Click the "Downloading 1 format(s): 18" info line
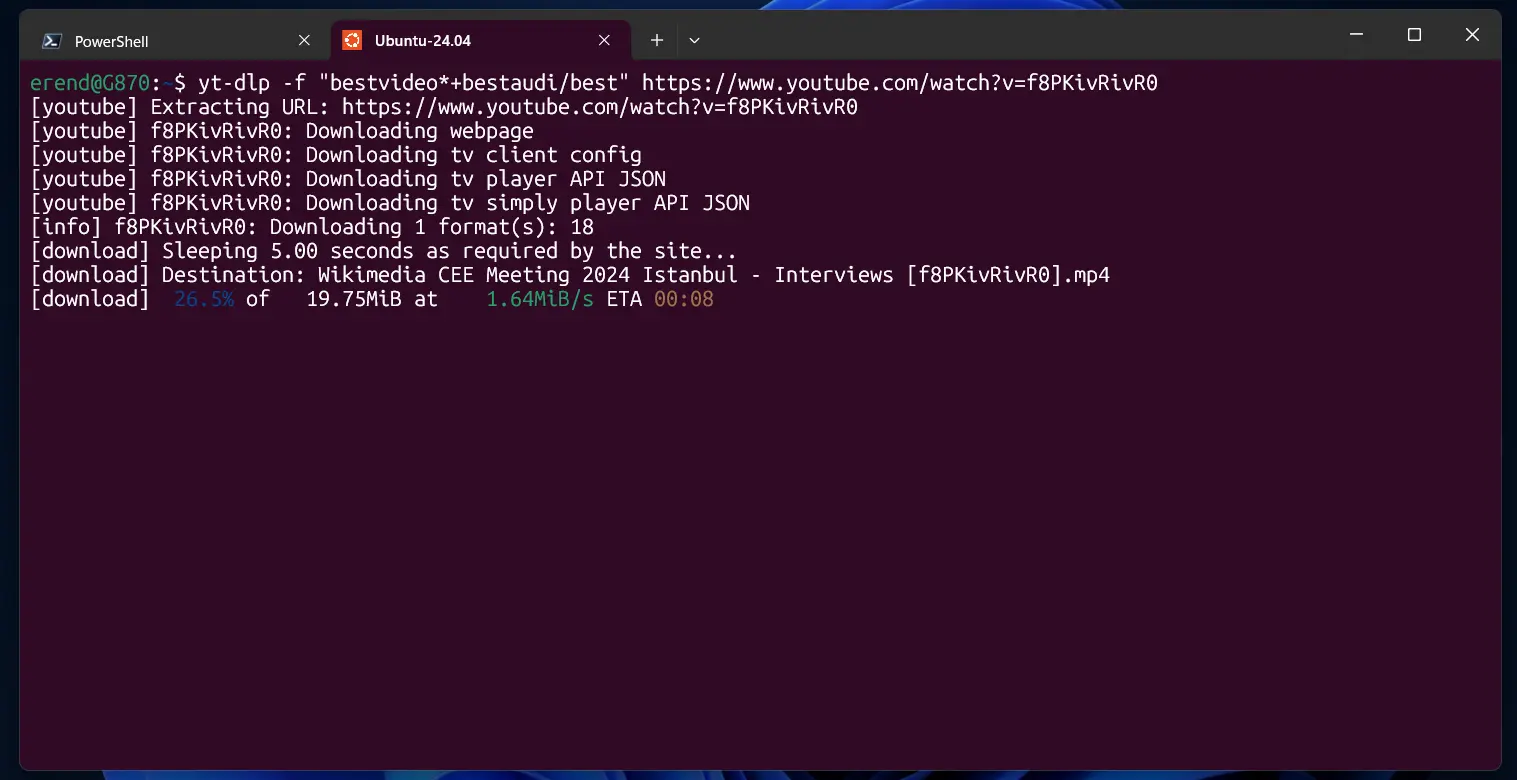 [x=312, y=227]
